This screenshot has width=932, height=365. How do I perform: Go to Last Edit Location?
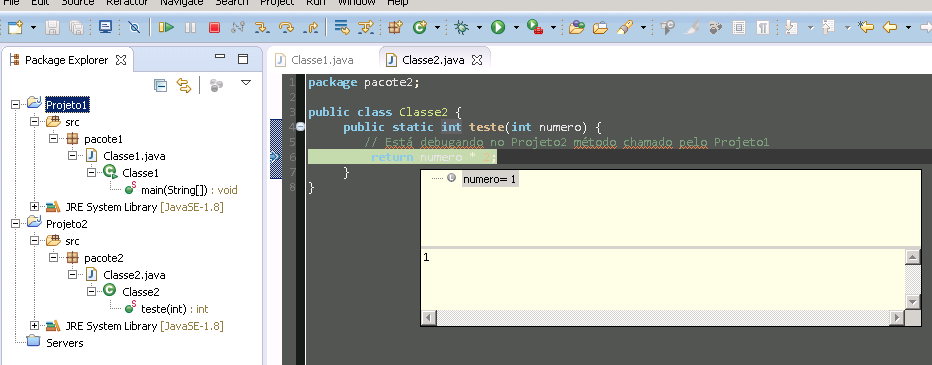click(x=866, y=27)
